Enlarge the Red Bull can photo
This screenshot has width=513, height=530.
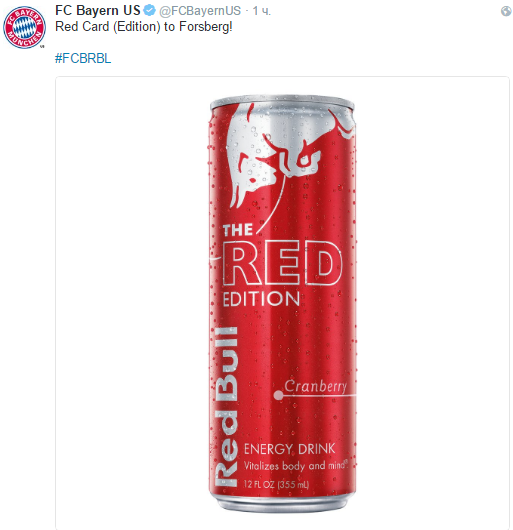point(282,303)
